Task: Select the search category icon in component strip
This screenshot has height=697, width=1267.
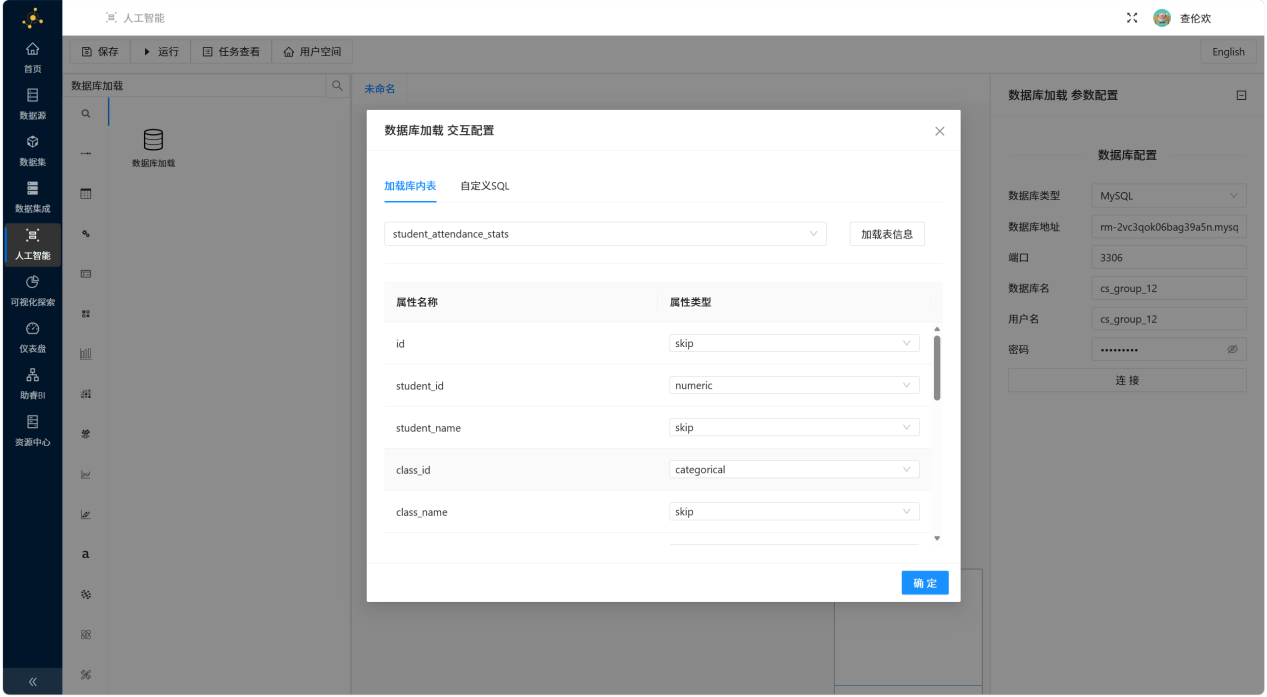Action: pos(86,114)
